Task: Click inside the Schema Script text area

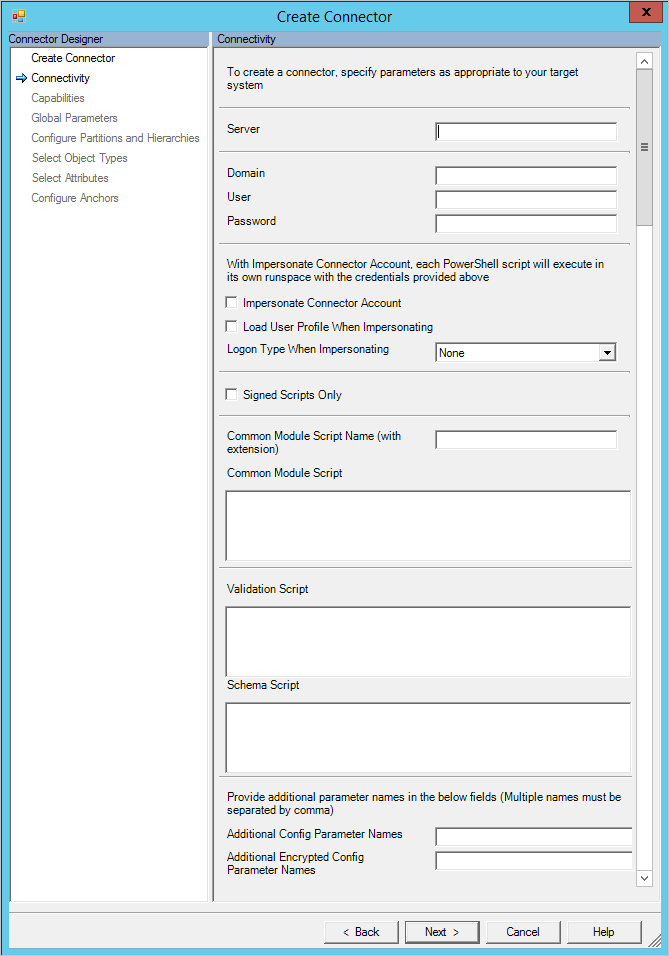Action: [428, 738]
